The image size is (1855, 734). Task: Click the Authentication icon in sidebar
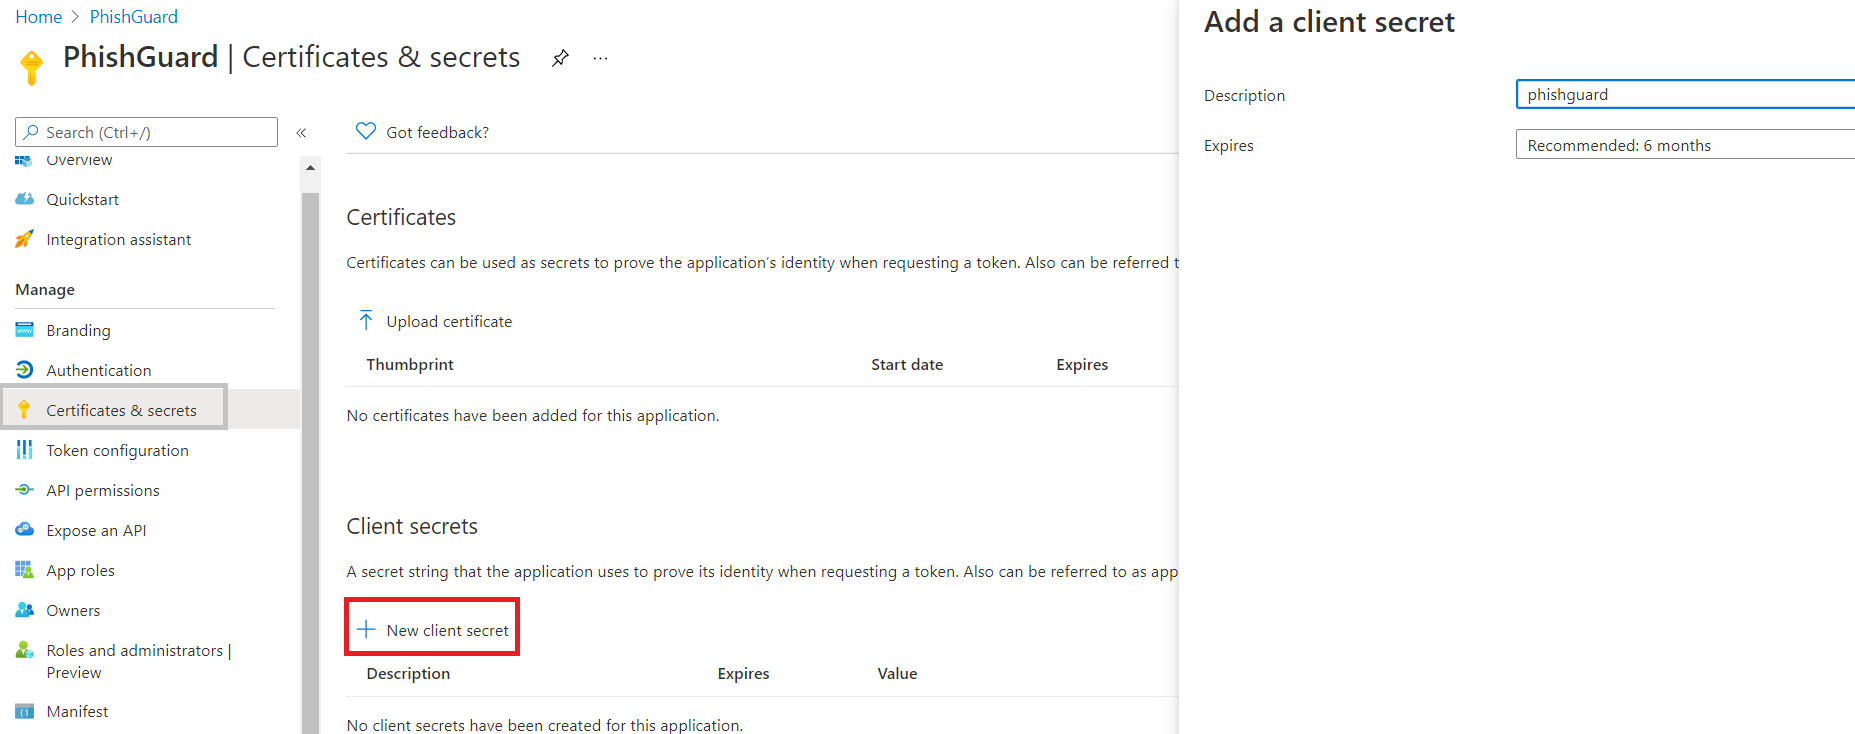tap(25, 370)
